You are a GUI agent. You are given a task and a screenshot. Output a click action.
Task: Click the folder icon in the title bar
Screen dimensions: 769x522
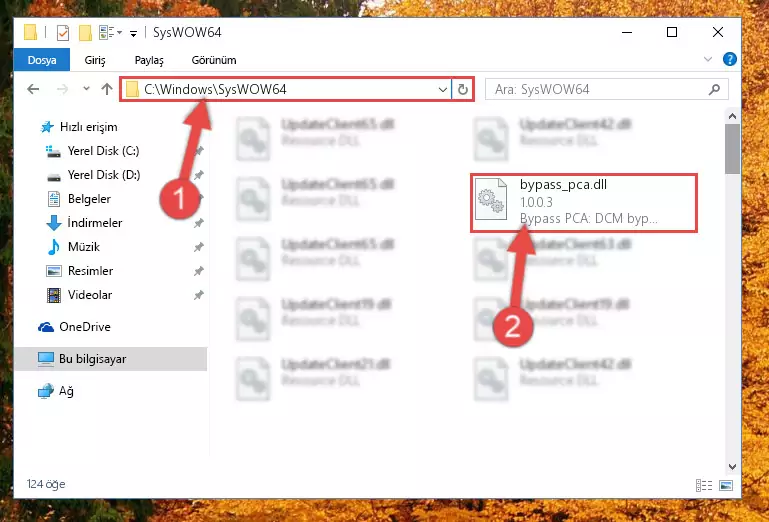[30, 32]
